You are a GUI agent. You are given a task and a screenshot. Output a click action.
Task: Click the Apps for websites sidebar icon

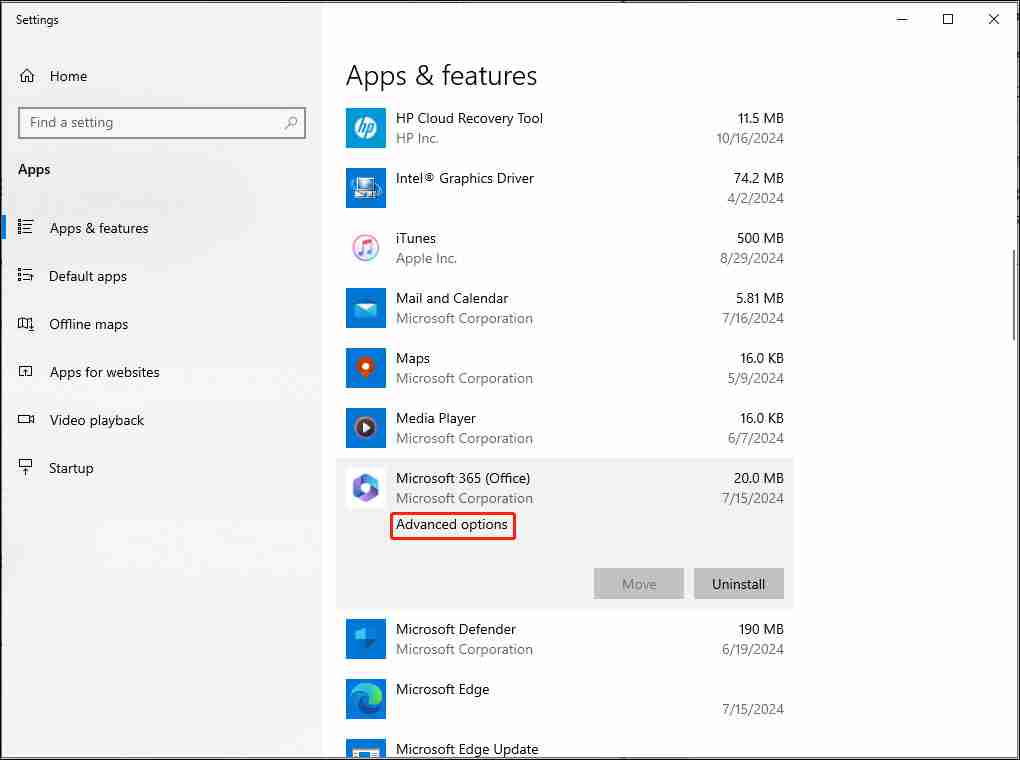25,372
